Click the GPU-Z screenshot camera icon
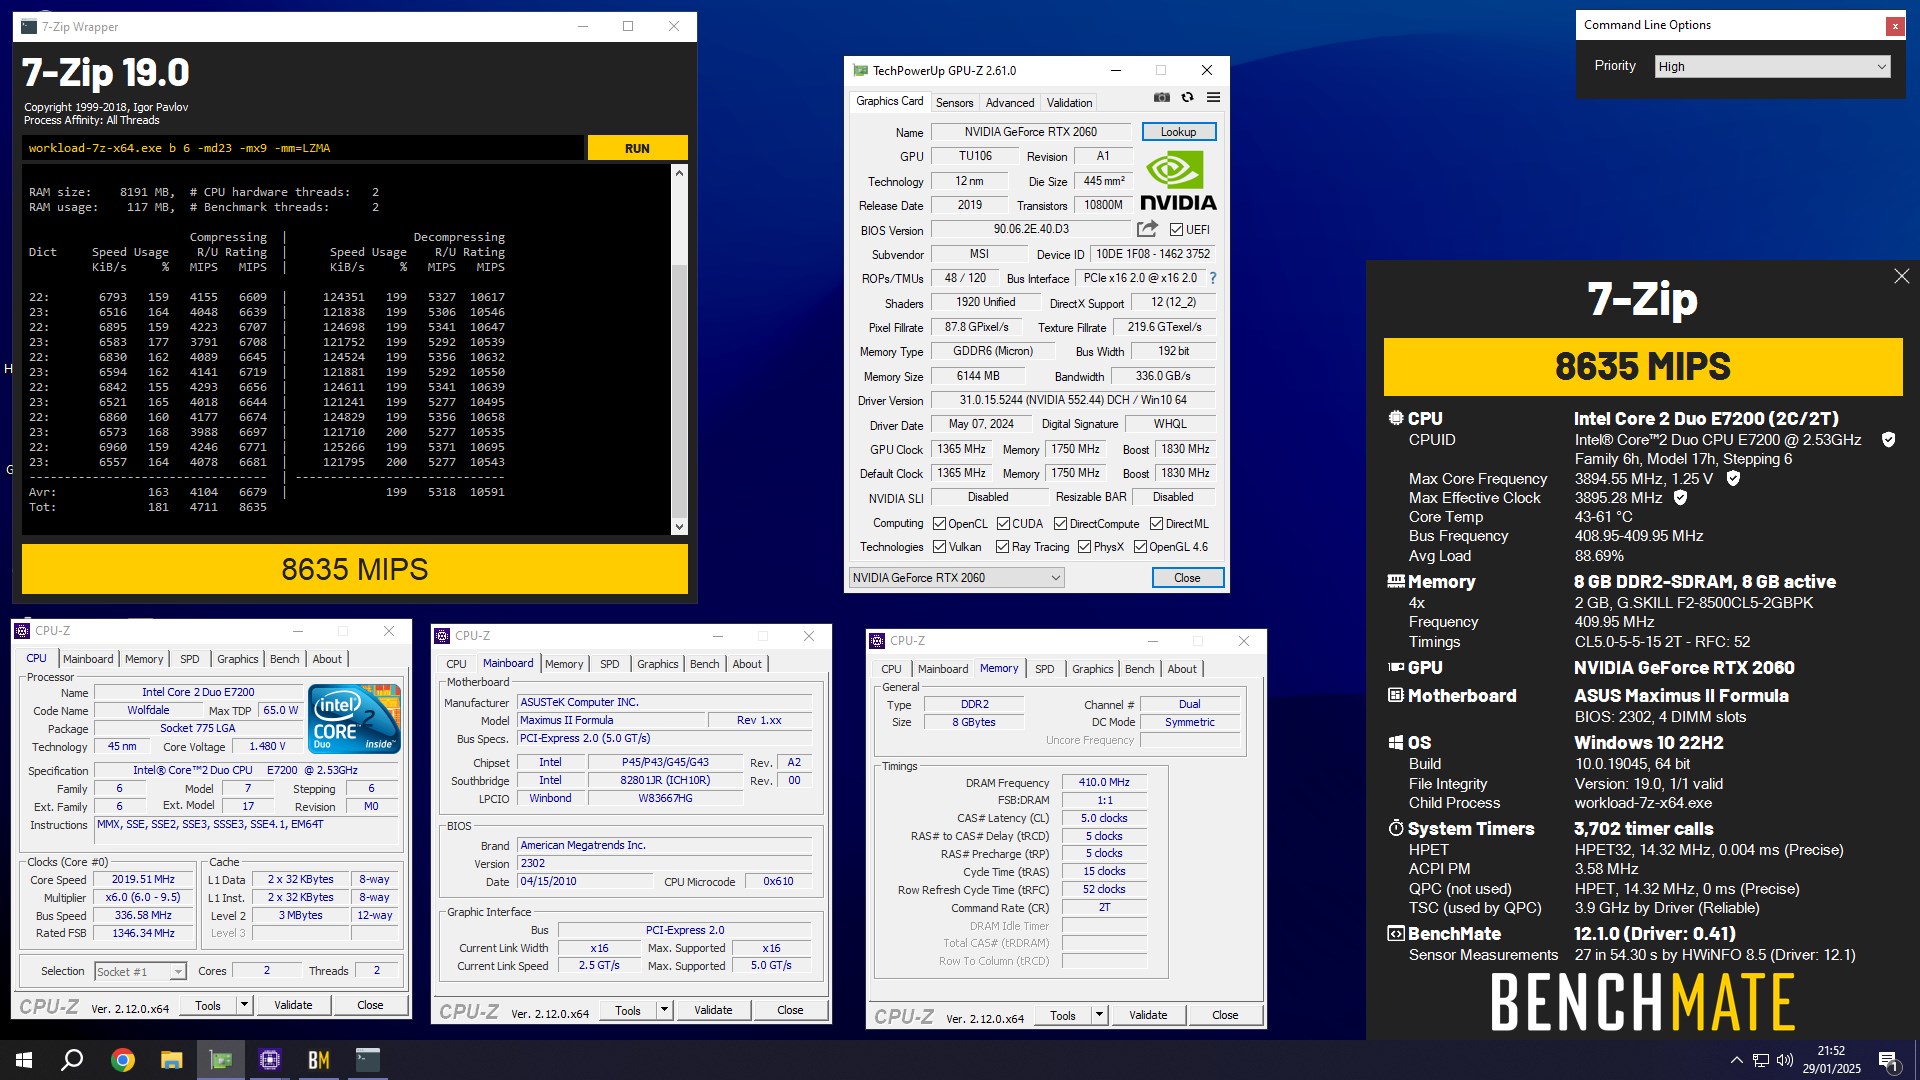 tap(1161, 98)
